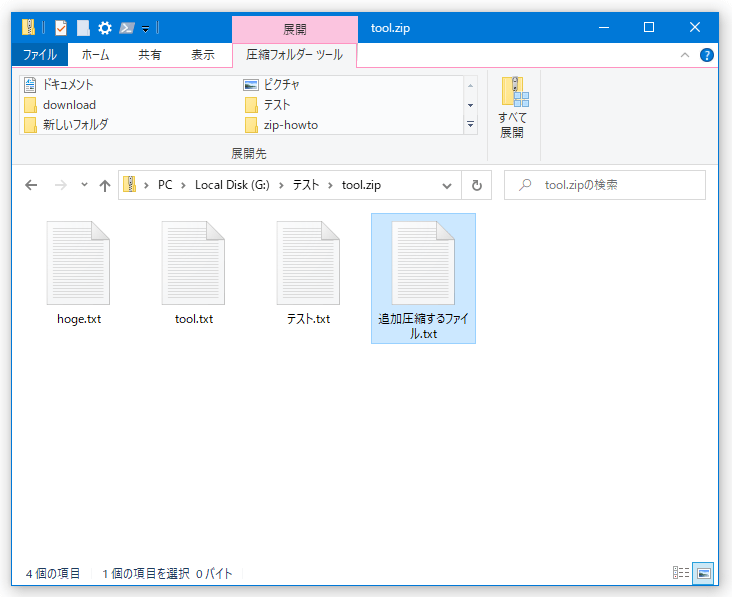732x597 pixels.
Task: Click the PowerShell quick access icon
Action: tap(127, 28)
